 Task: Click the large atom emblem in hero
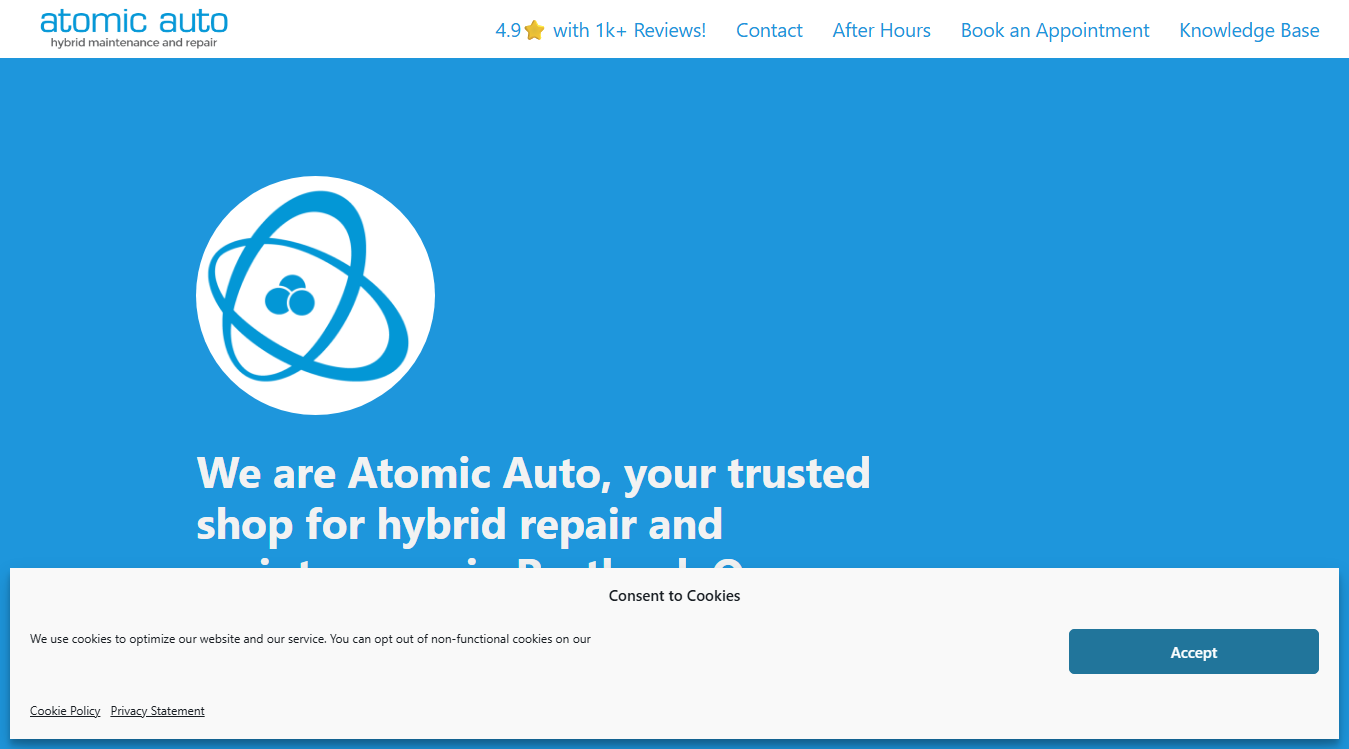point(315,295)
